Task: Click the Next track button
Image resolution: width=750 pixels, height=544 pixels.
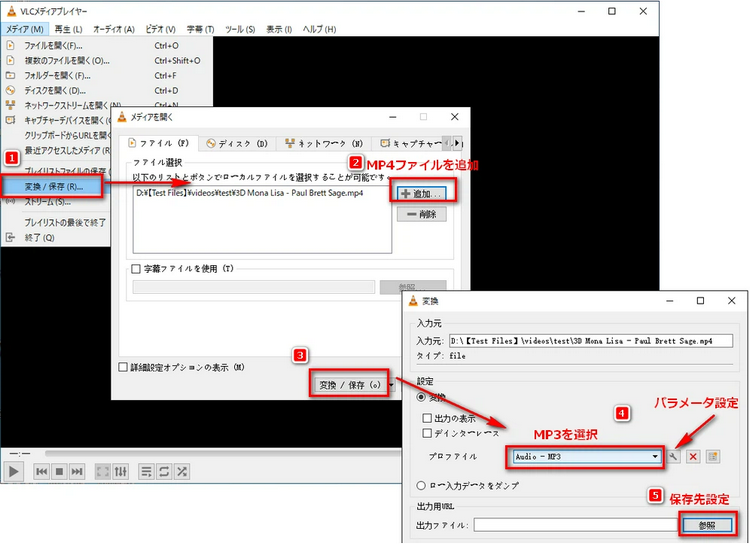Action: [77, 472]
